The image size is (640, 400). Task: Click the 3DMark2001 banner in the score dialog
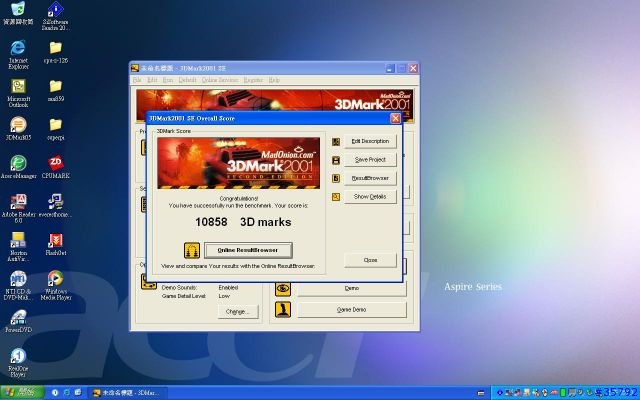[x=238, y=163]
